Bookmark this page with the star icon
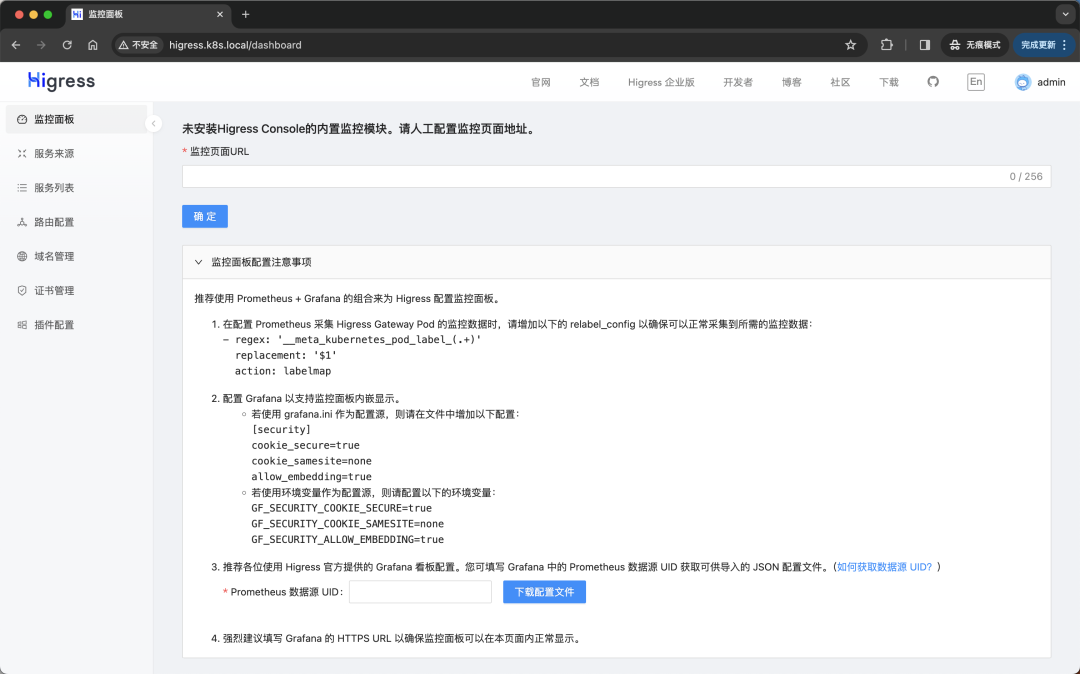 point(851,45)
